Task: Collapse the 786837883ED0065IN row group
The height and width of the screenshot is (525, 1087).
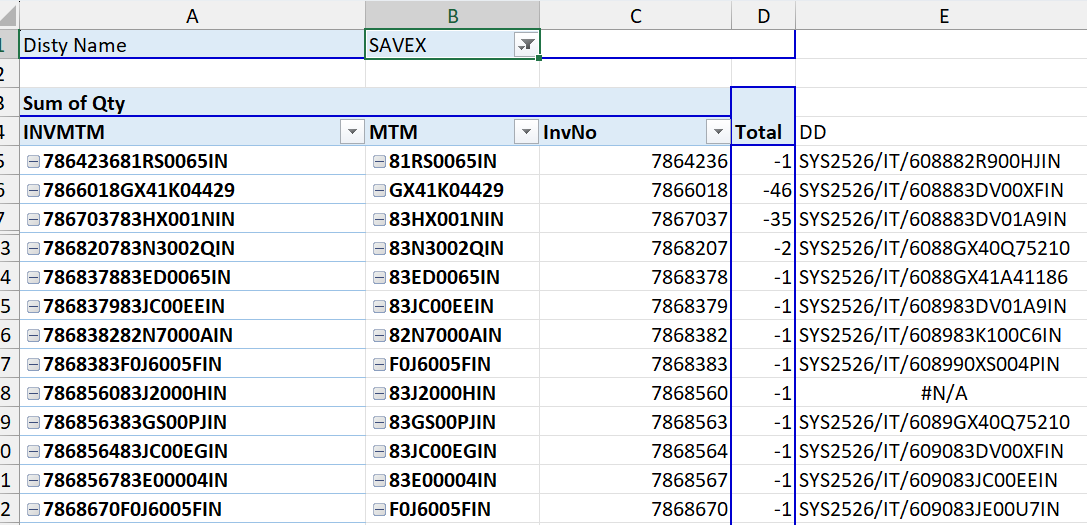Action: click(33, 278)
